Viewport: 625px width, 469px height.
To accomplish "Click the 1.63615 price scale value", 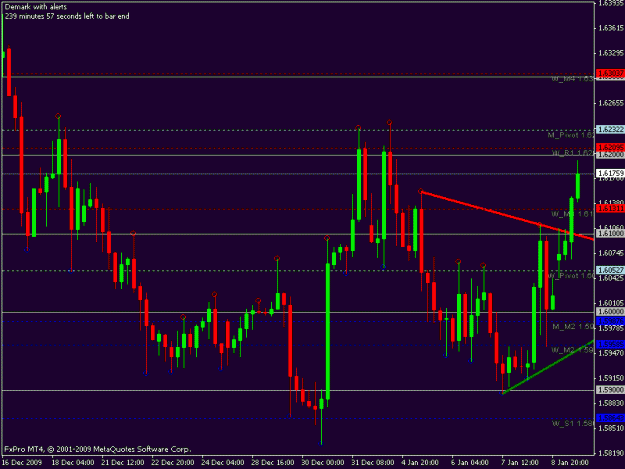I will (x=611, y=28).
